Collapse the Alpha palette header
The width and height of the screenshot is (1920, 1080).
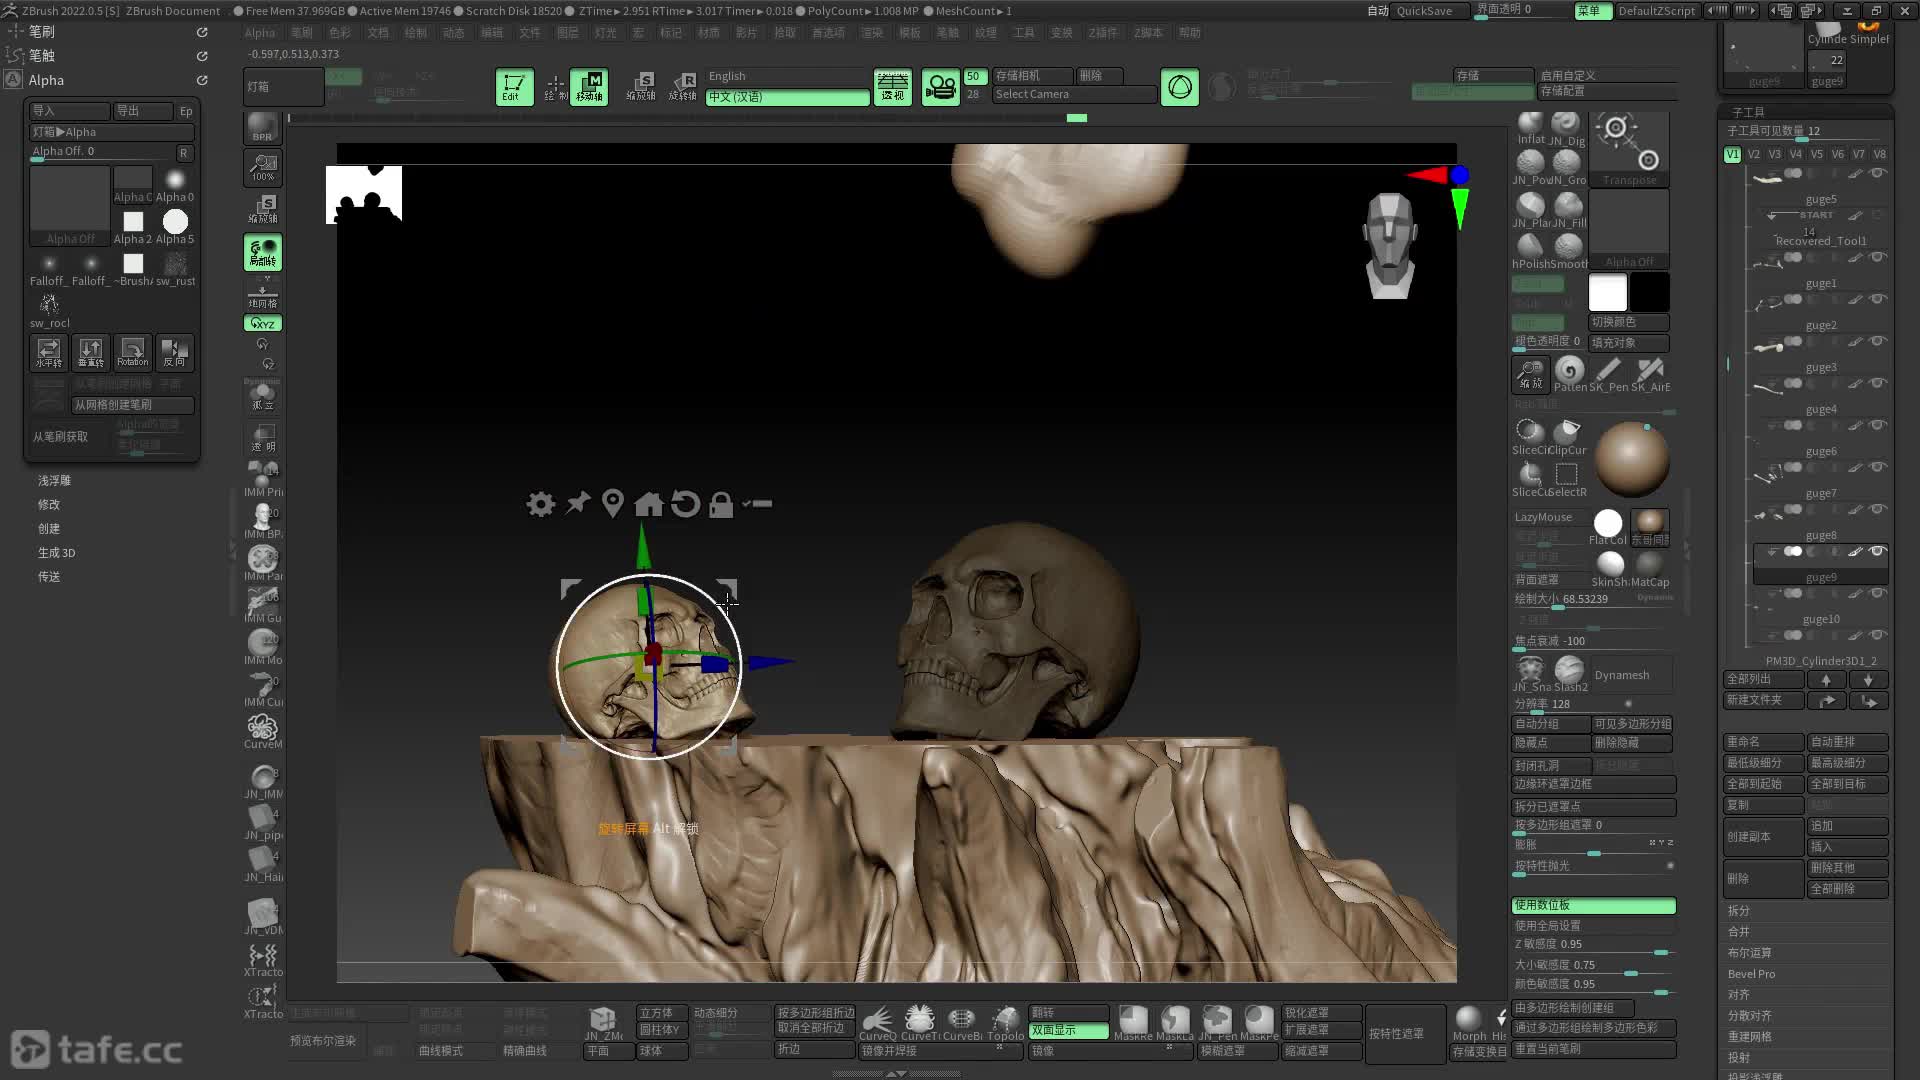point(46,80)
